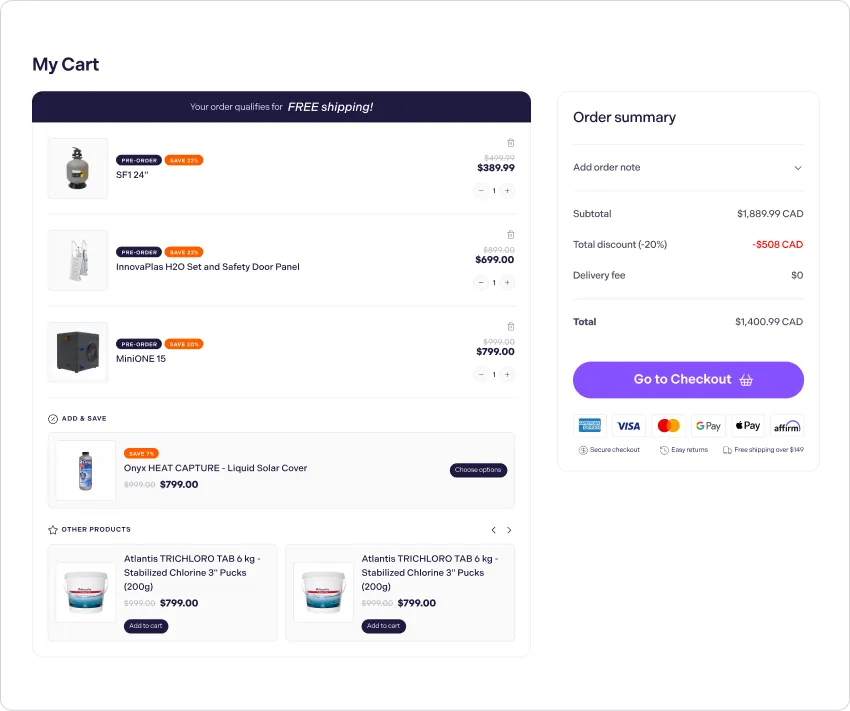
Task: Click the FREE shipping! banner text
Action: pyautogui.click(x=330, y=107)
